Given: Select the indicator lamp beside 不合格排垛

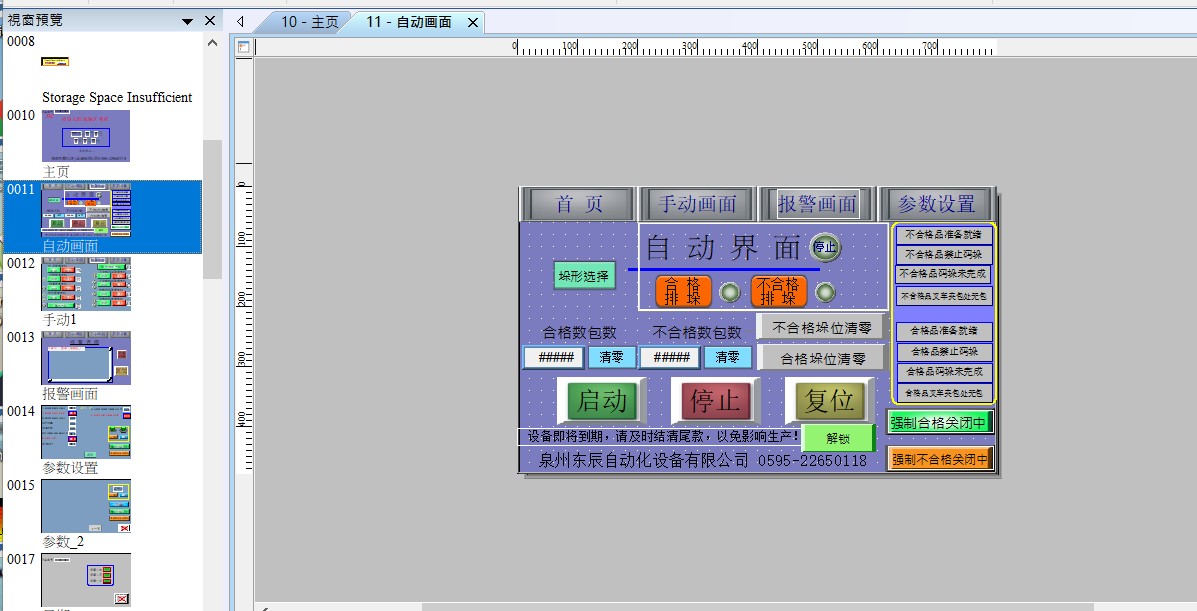Looking at the screenshot, I should coord(825,292).
